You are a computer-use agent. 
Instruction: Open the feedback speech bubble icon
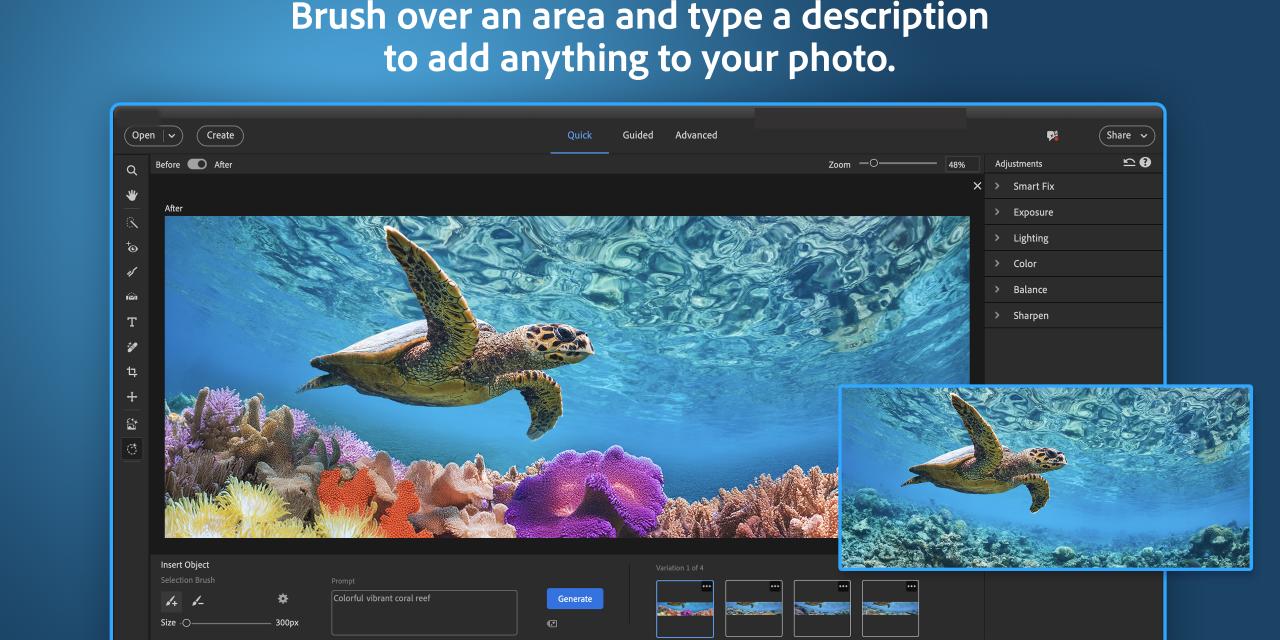pos(1052,135)
